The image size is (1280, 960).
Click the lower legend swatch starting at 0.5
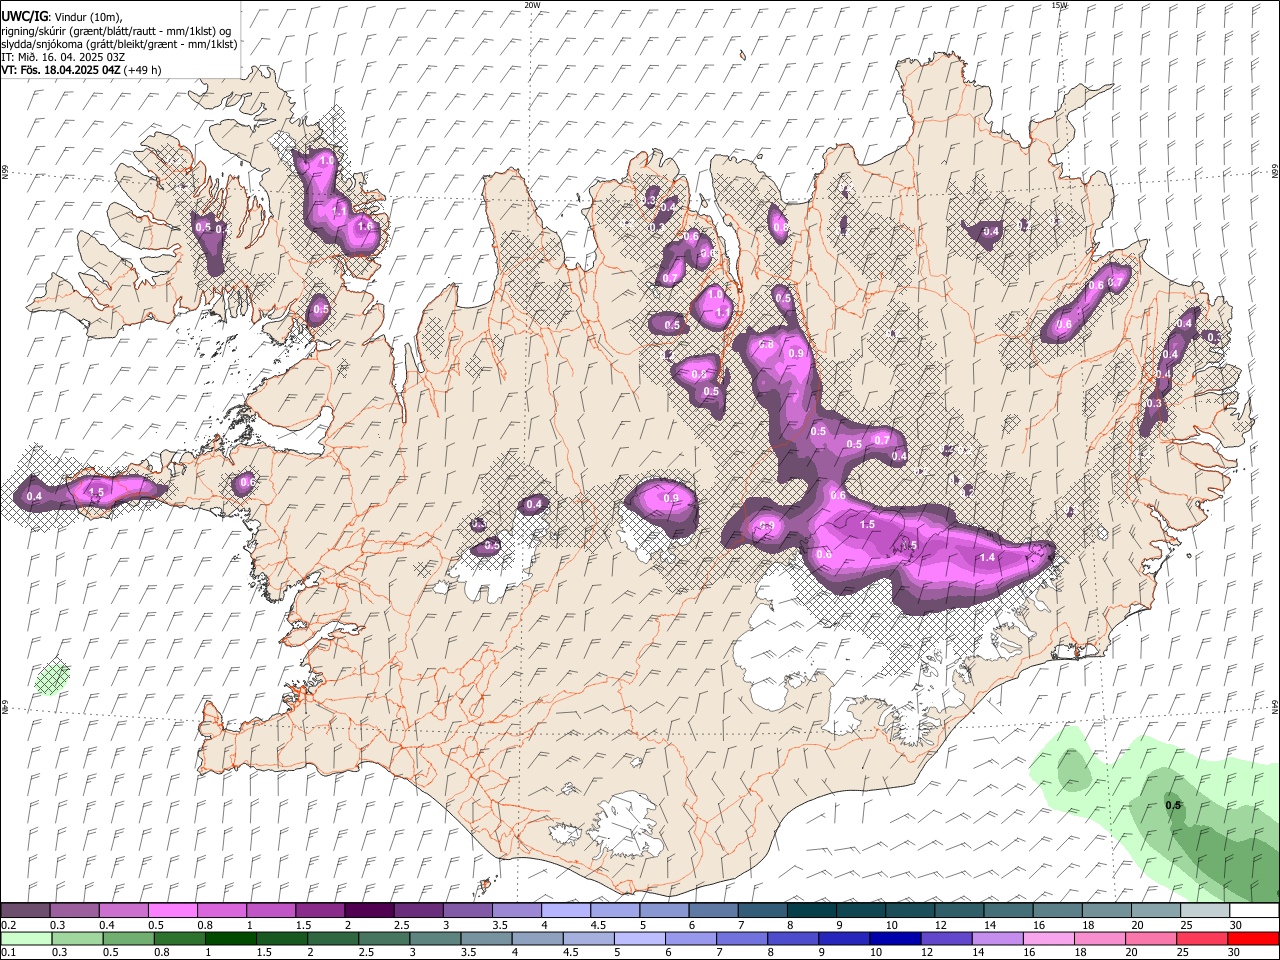pyautogui.click(x=129, y=938)
